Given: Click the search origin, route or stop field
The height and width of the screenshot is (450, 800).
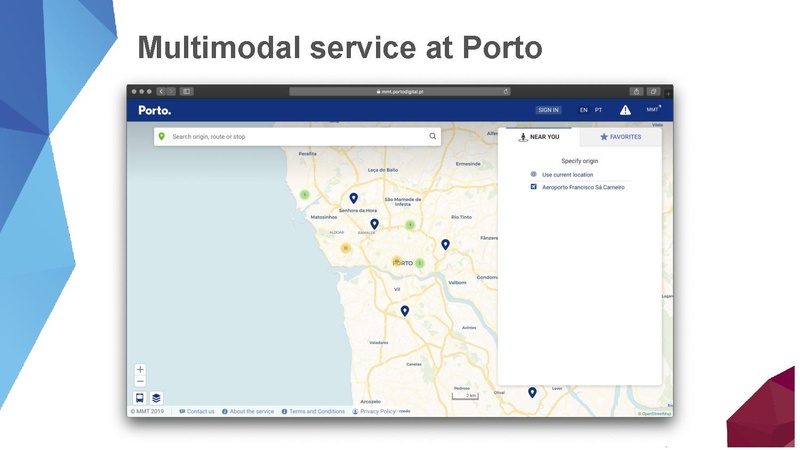Looking at the screenshot, I should 297,137.
